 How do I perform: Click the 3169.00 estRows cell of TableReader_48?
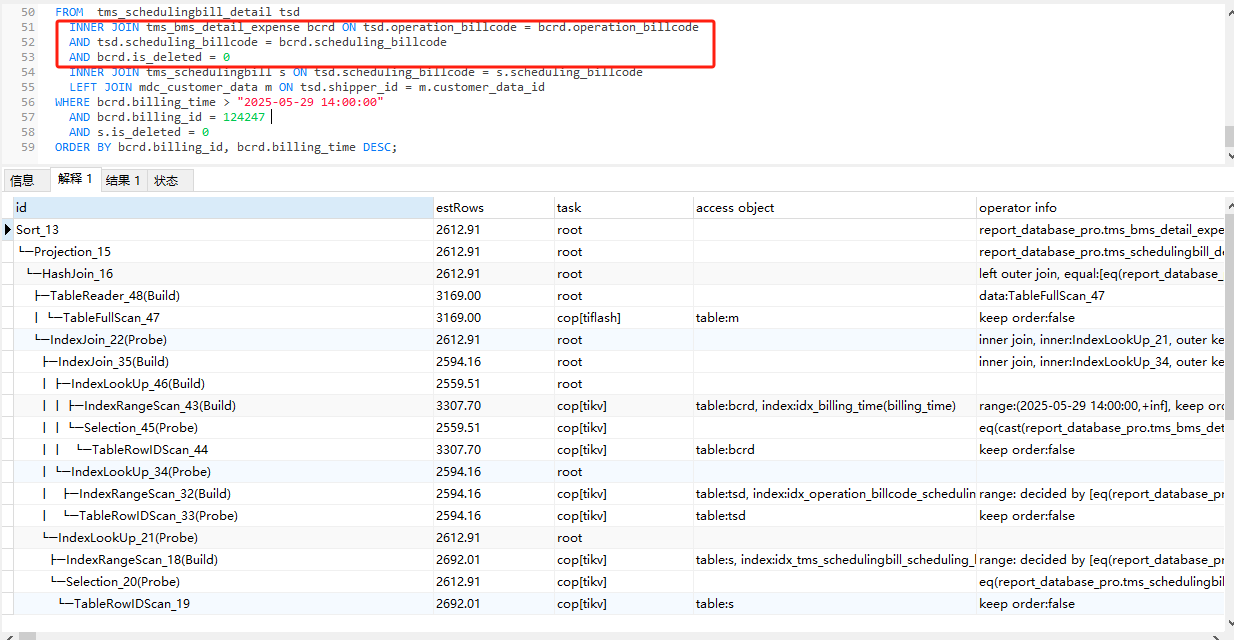click(x=458, y=296)
